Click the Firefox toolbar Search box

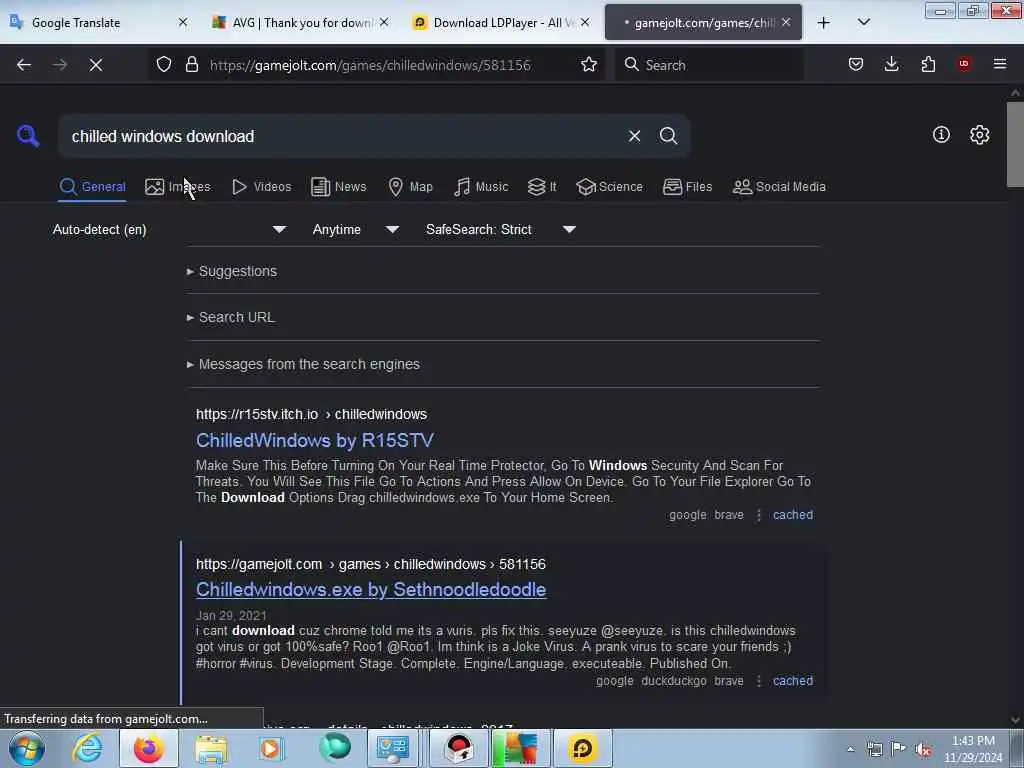pyautogui.click(x=709, y=65)
